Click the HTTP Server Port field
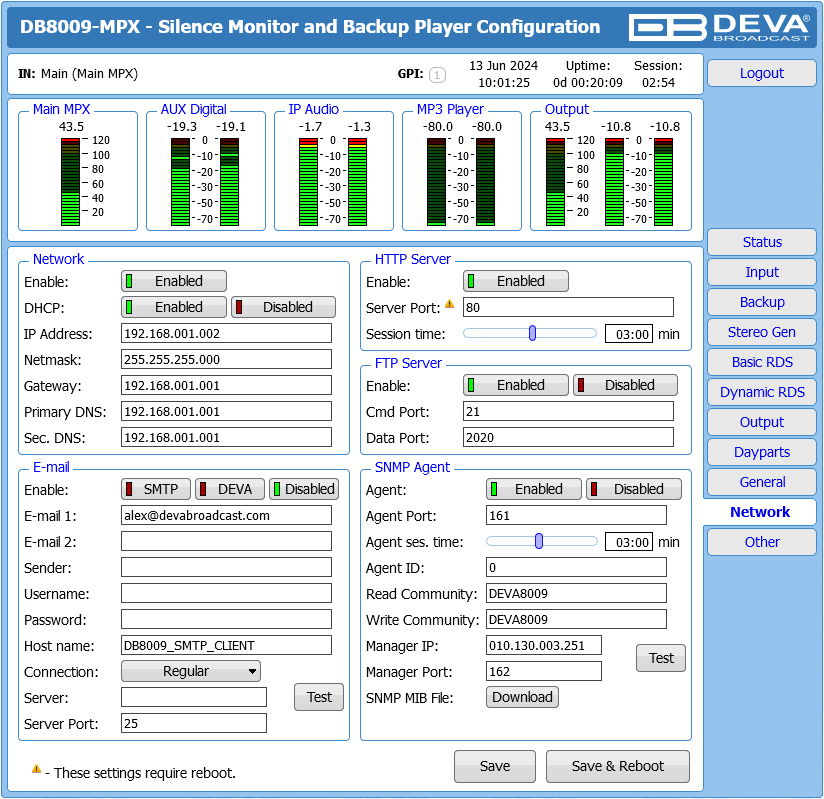The height and width of the screenshot is (799, 824). coord(568,308)
